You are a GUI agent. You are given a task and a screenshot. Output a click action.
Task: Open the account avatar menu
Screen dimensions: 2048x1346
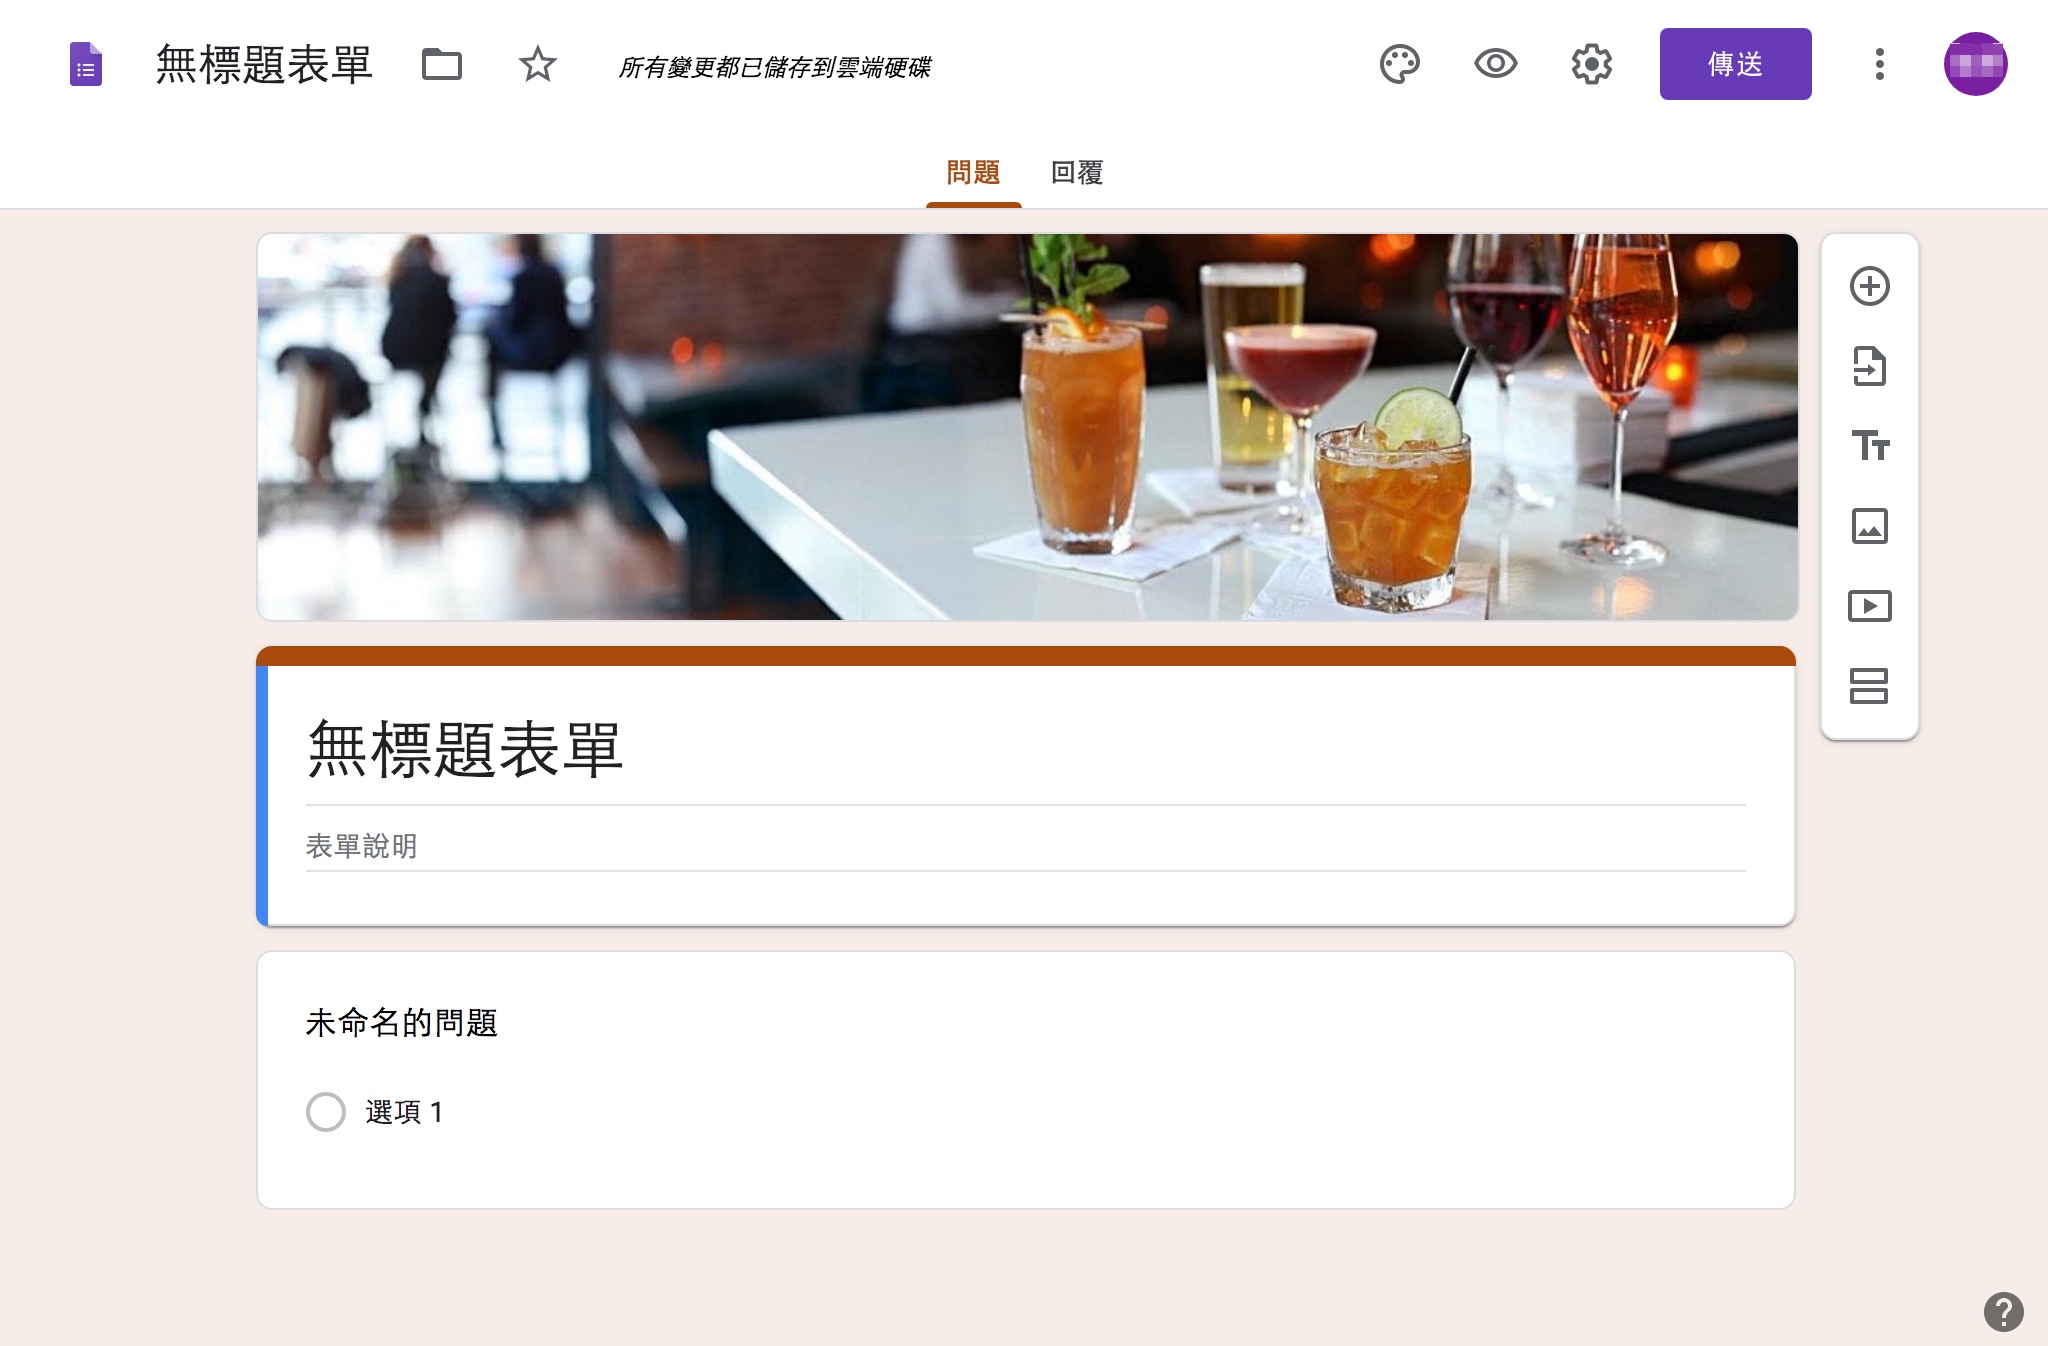1976,64
